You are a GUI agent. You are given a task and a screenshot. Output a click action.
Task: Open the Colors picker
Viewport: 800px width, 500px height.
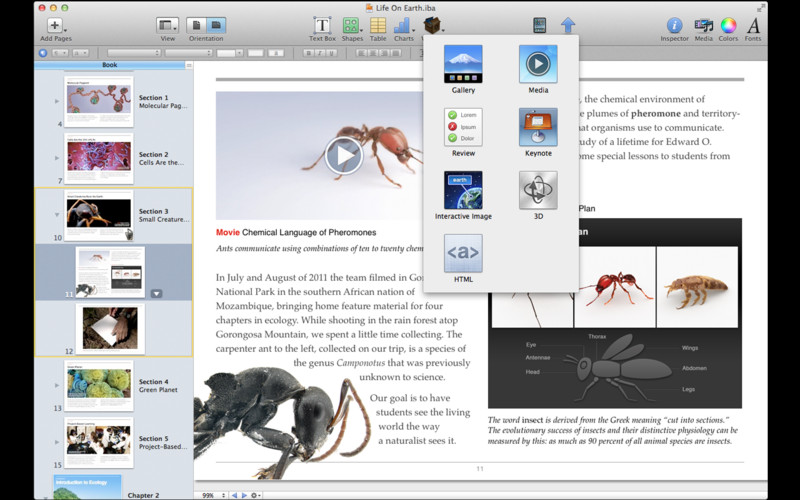coord(729,26)
